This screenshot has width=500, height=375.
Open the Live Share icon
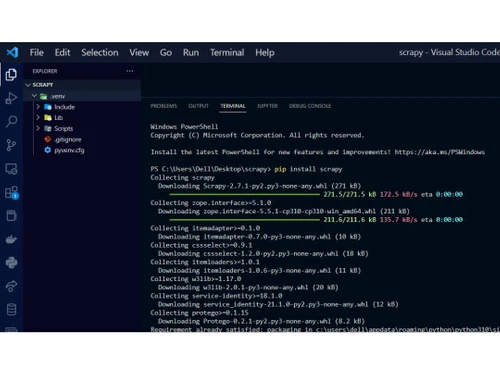tap(11, 286)
